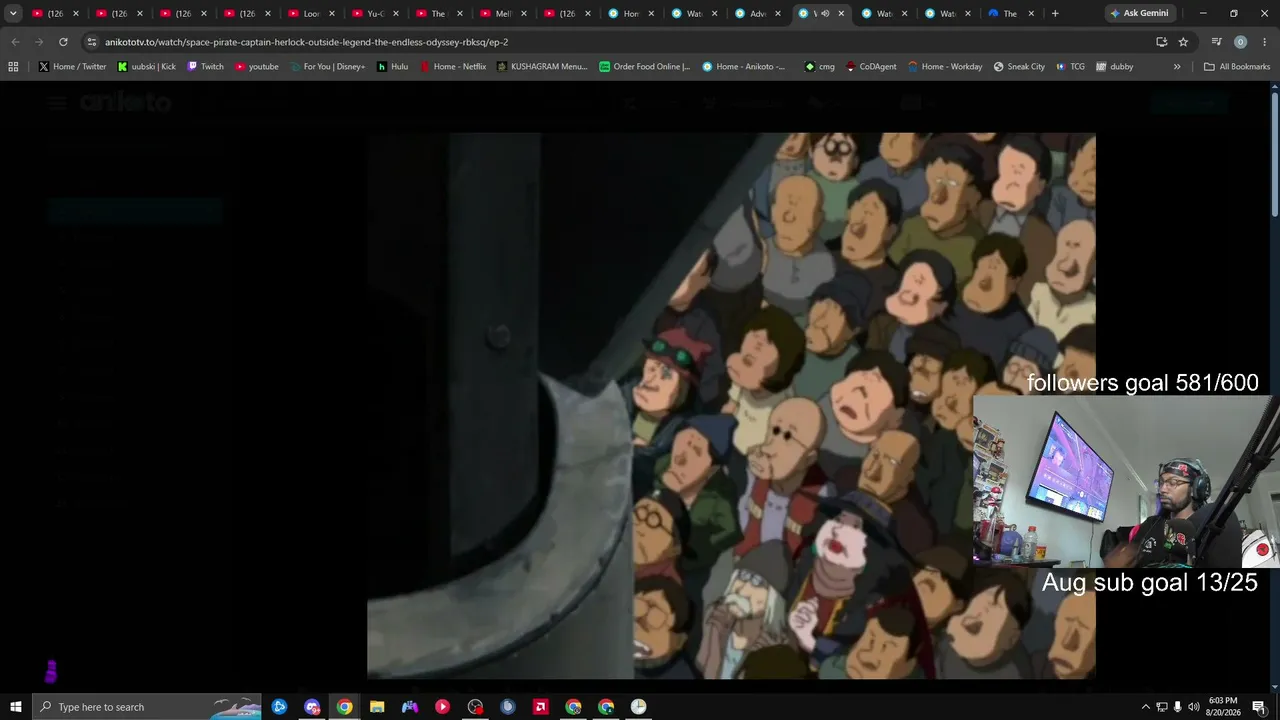Viewport: 1280px width, 720px height.
Task: Open the Chrome profile avatar
Action: pos(1240,42)
